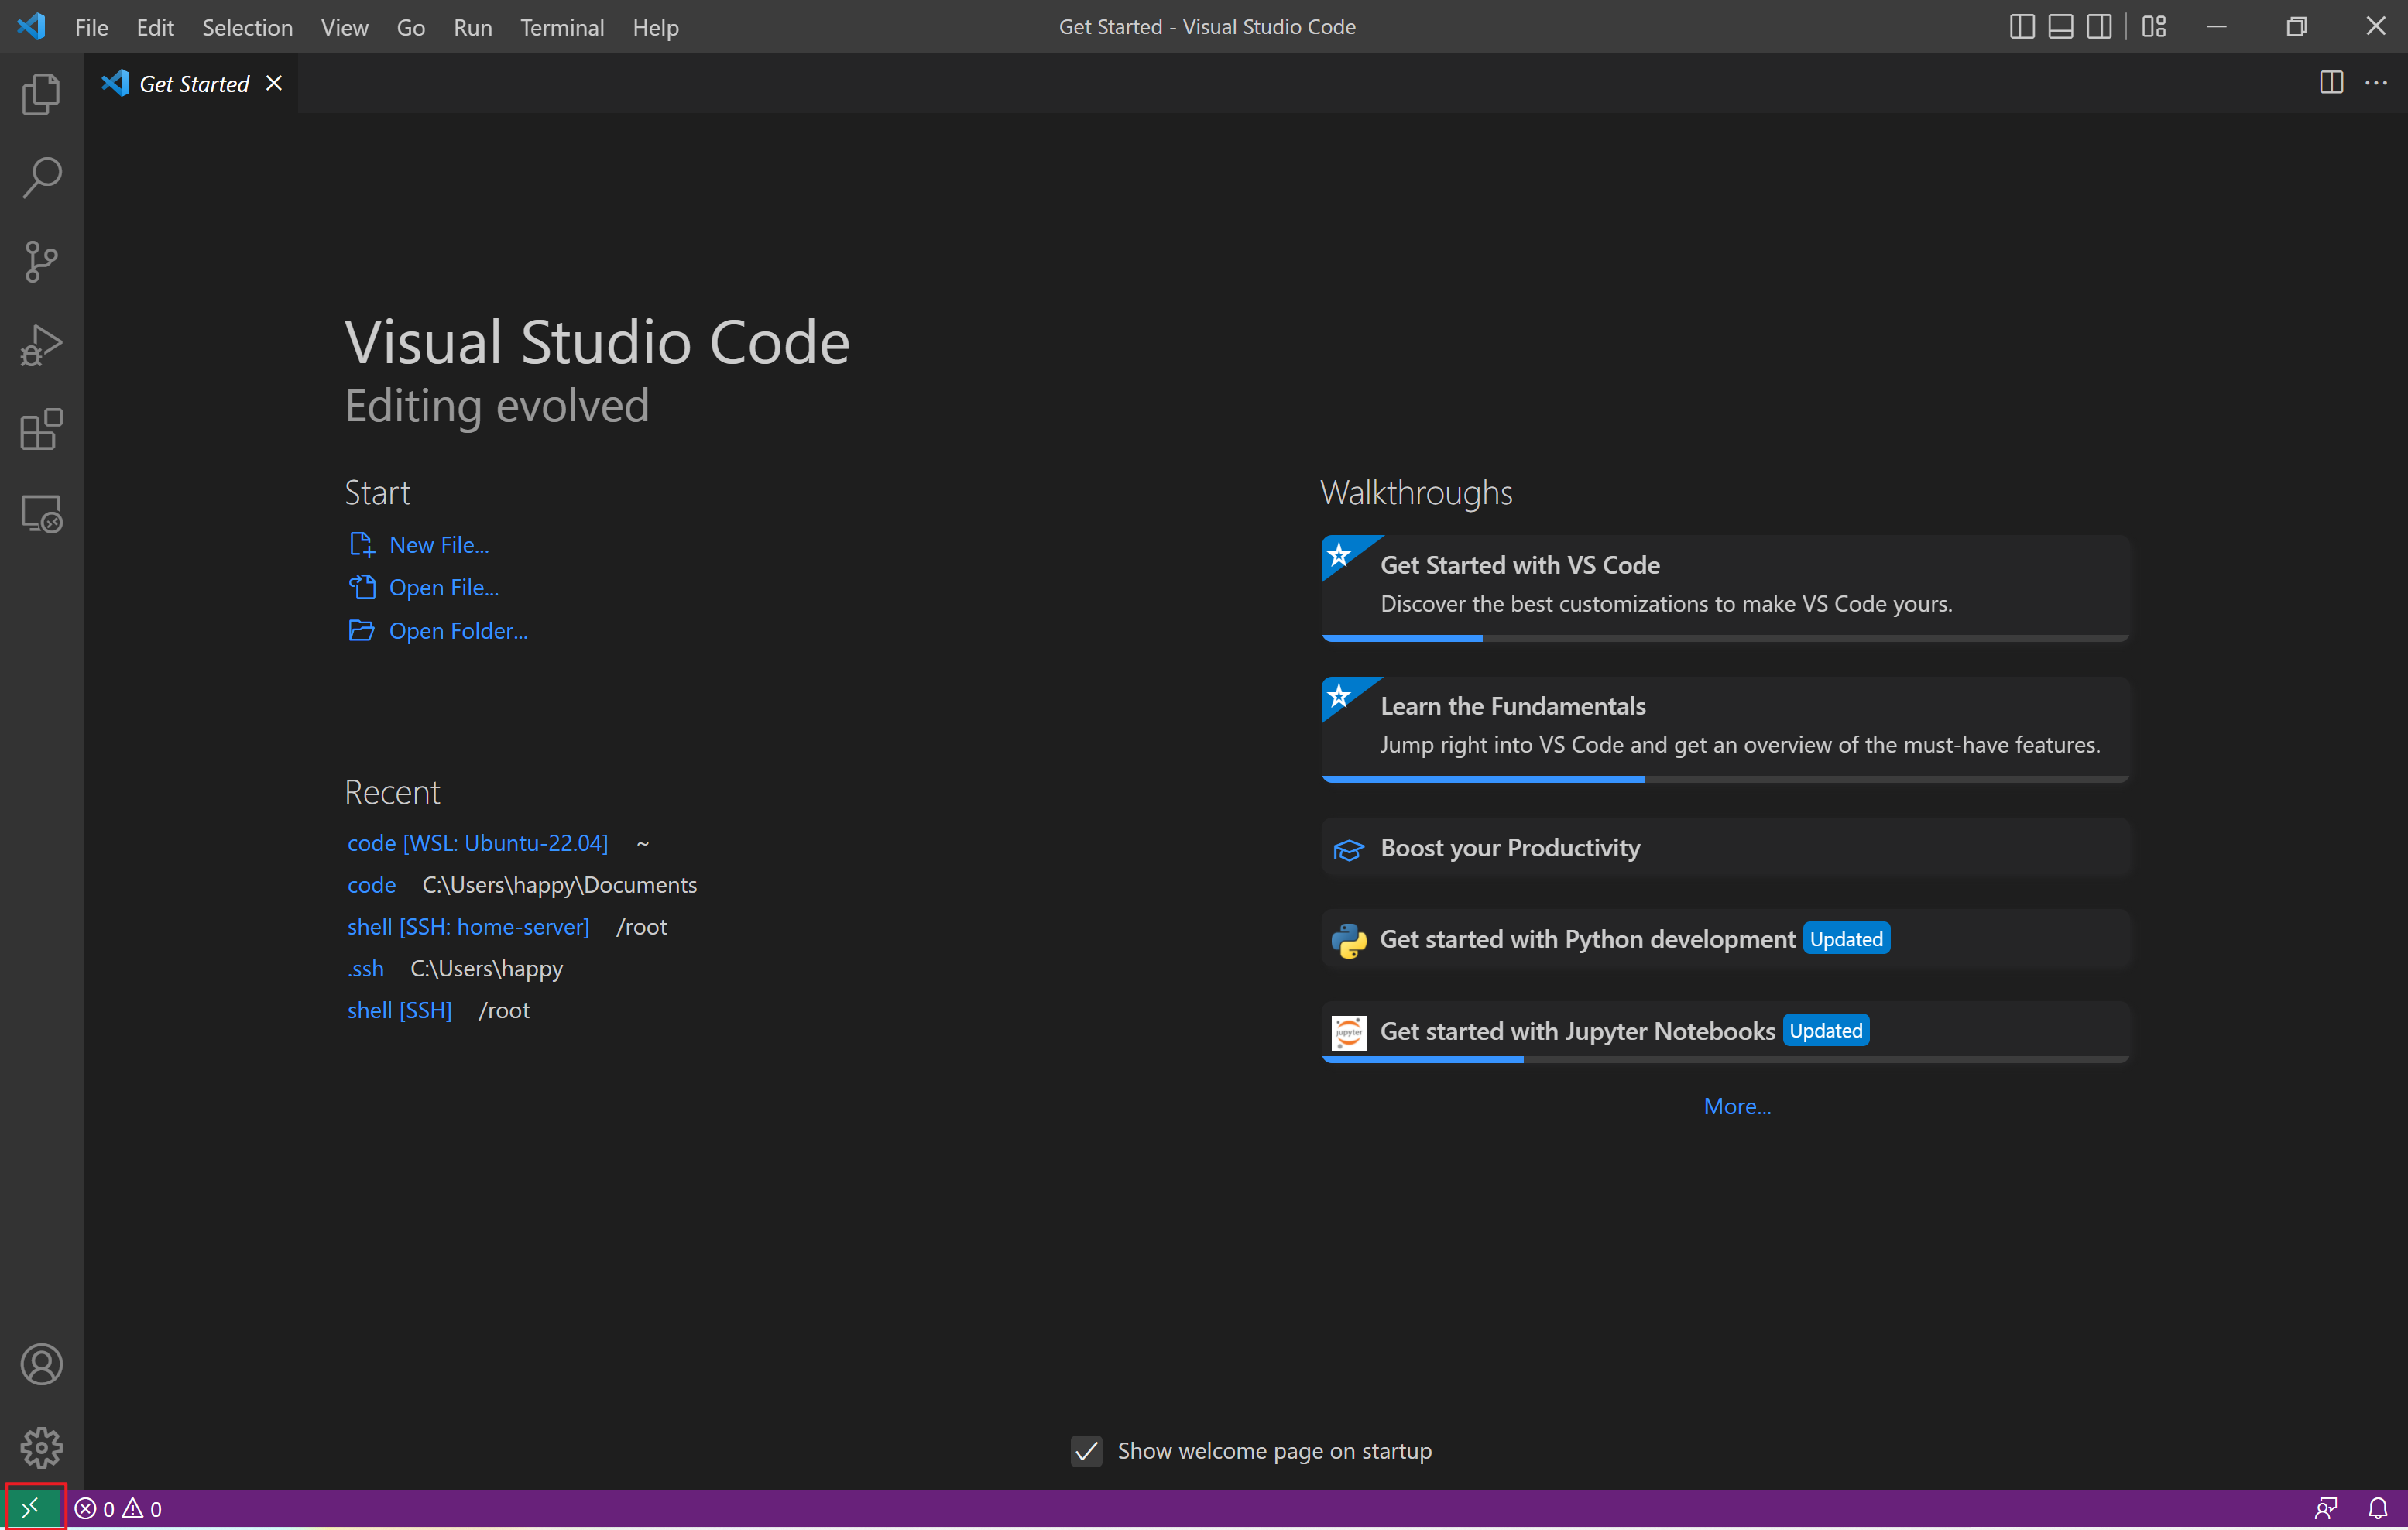
Task: Click the feedback icon in status bar
Action: coord(2326,1509)
